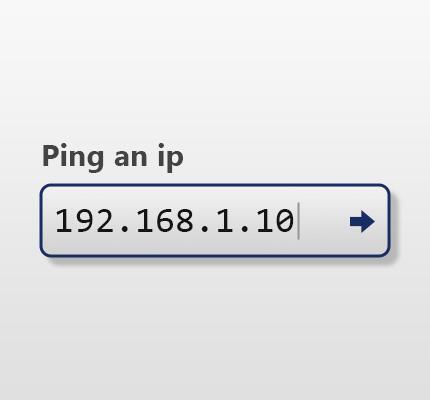Click the "Ping an ip" label
430x400 pixels.
pos(113,157)
